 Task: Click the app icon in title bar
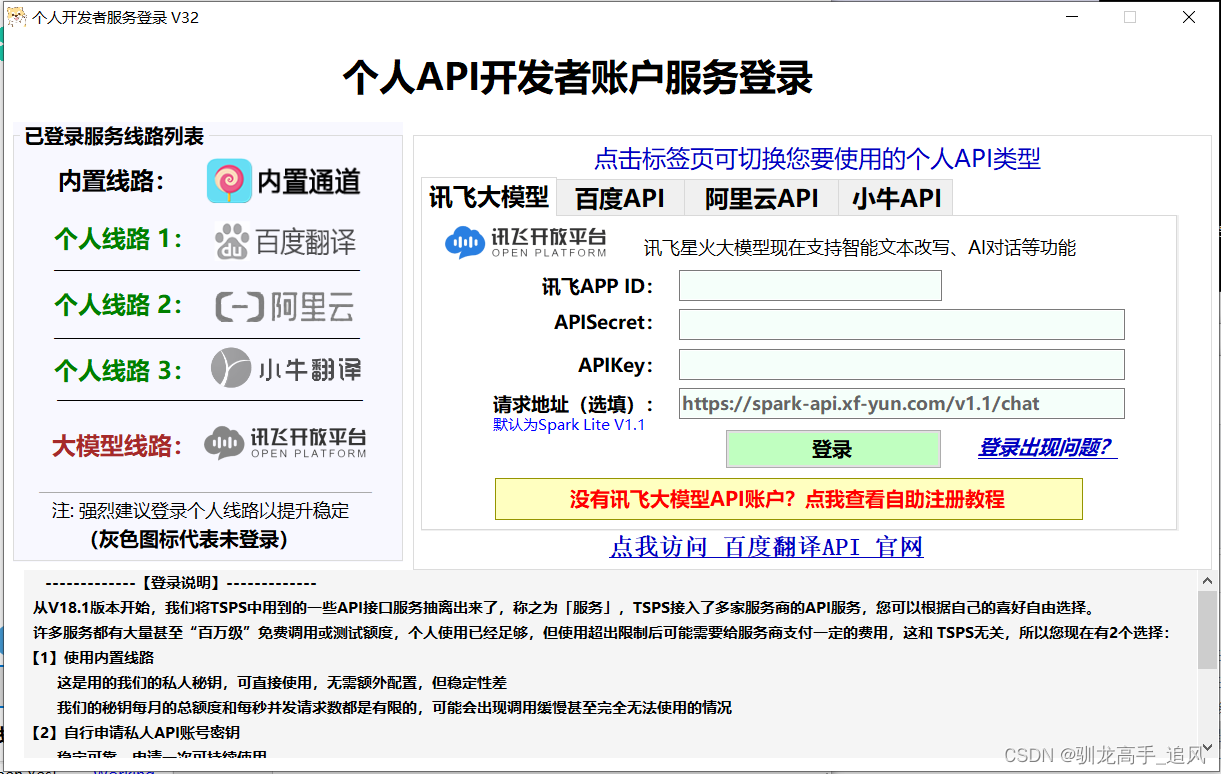coord(16,17)
